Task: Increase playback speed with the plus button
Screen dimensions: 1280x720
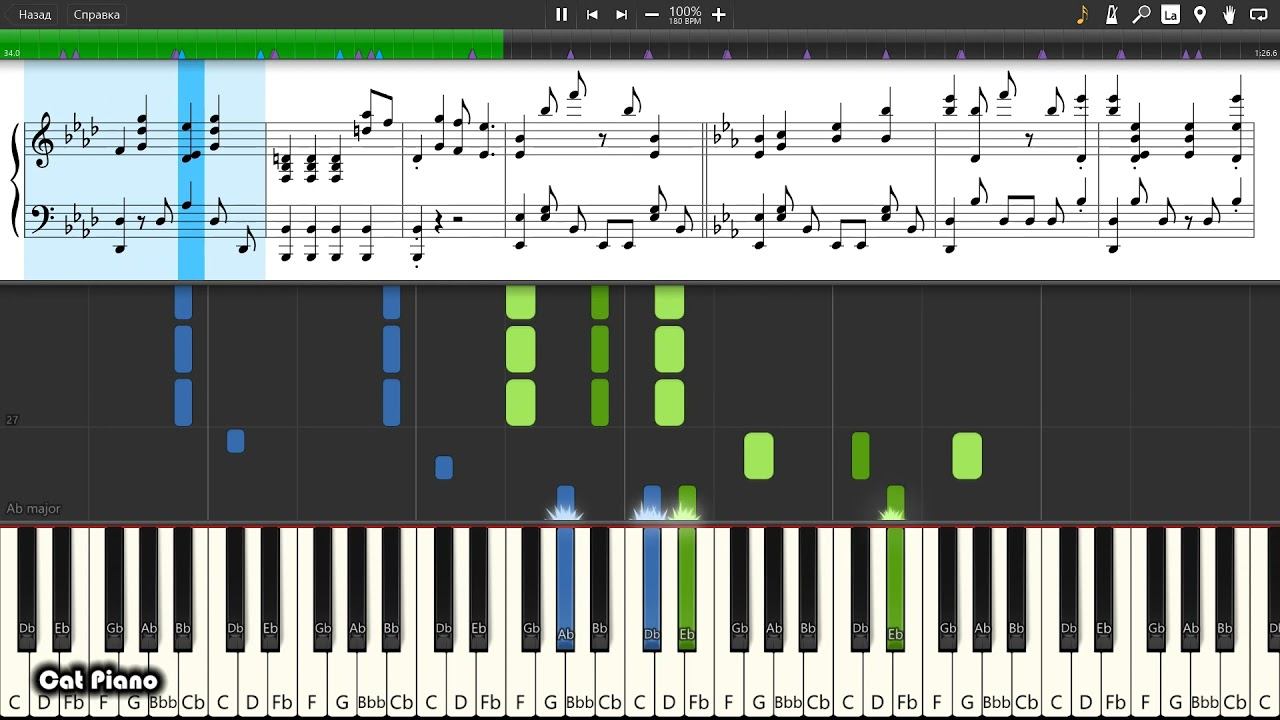Action: 718,14
